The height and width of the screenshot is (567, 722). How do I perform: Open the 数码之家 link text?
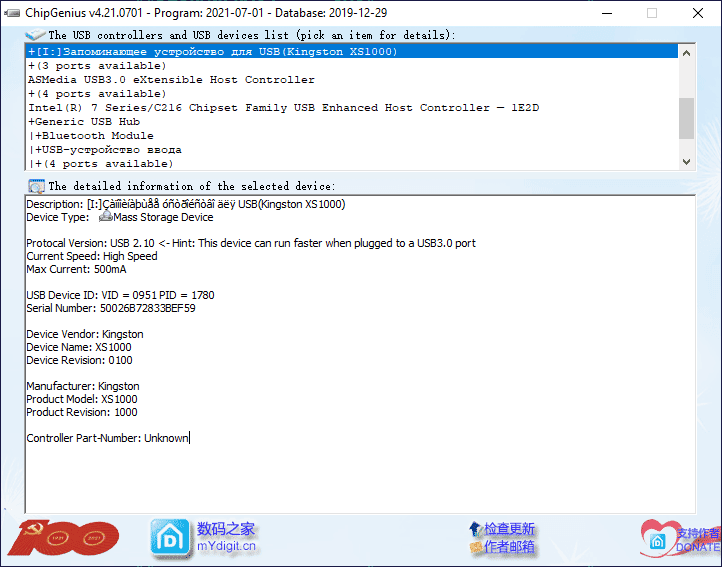[x=226, y=529]
